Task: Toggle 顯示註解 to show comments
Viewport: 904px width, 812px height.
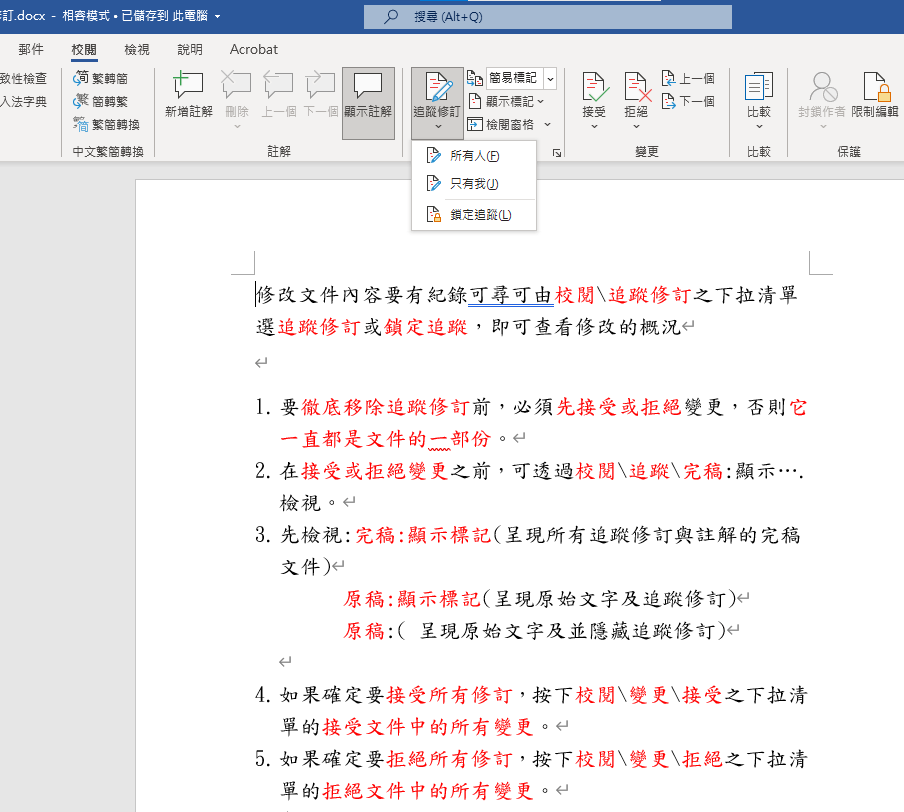Action: (367, 95)
